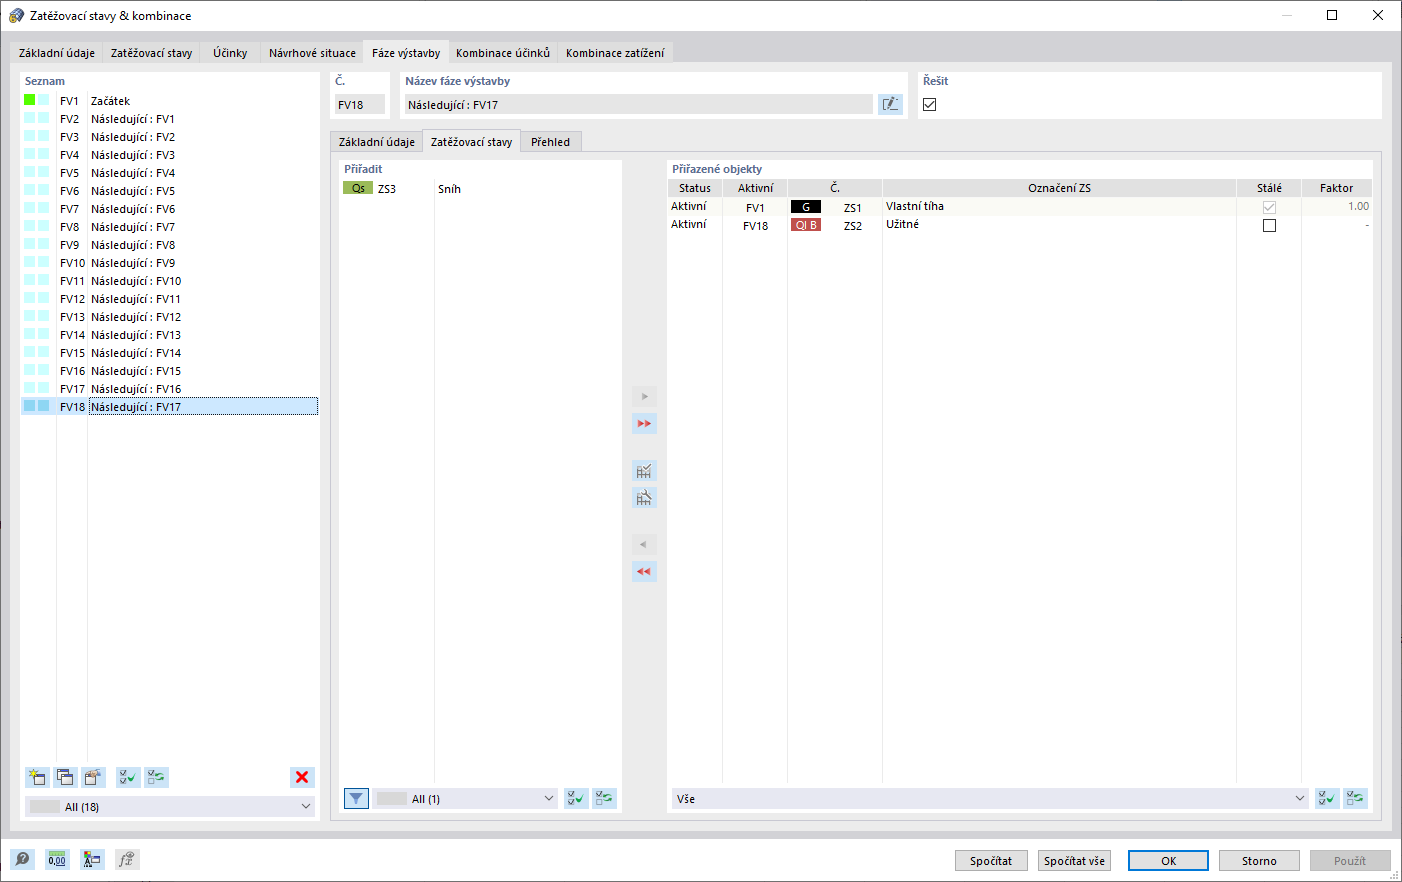Screen dimensions: 1402x882
Task: Edit construction stage name with pencil icon
Action: coord(890,104)
